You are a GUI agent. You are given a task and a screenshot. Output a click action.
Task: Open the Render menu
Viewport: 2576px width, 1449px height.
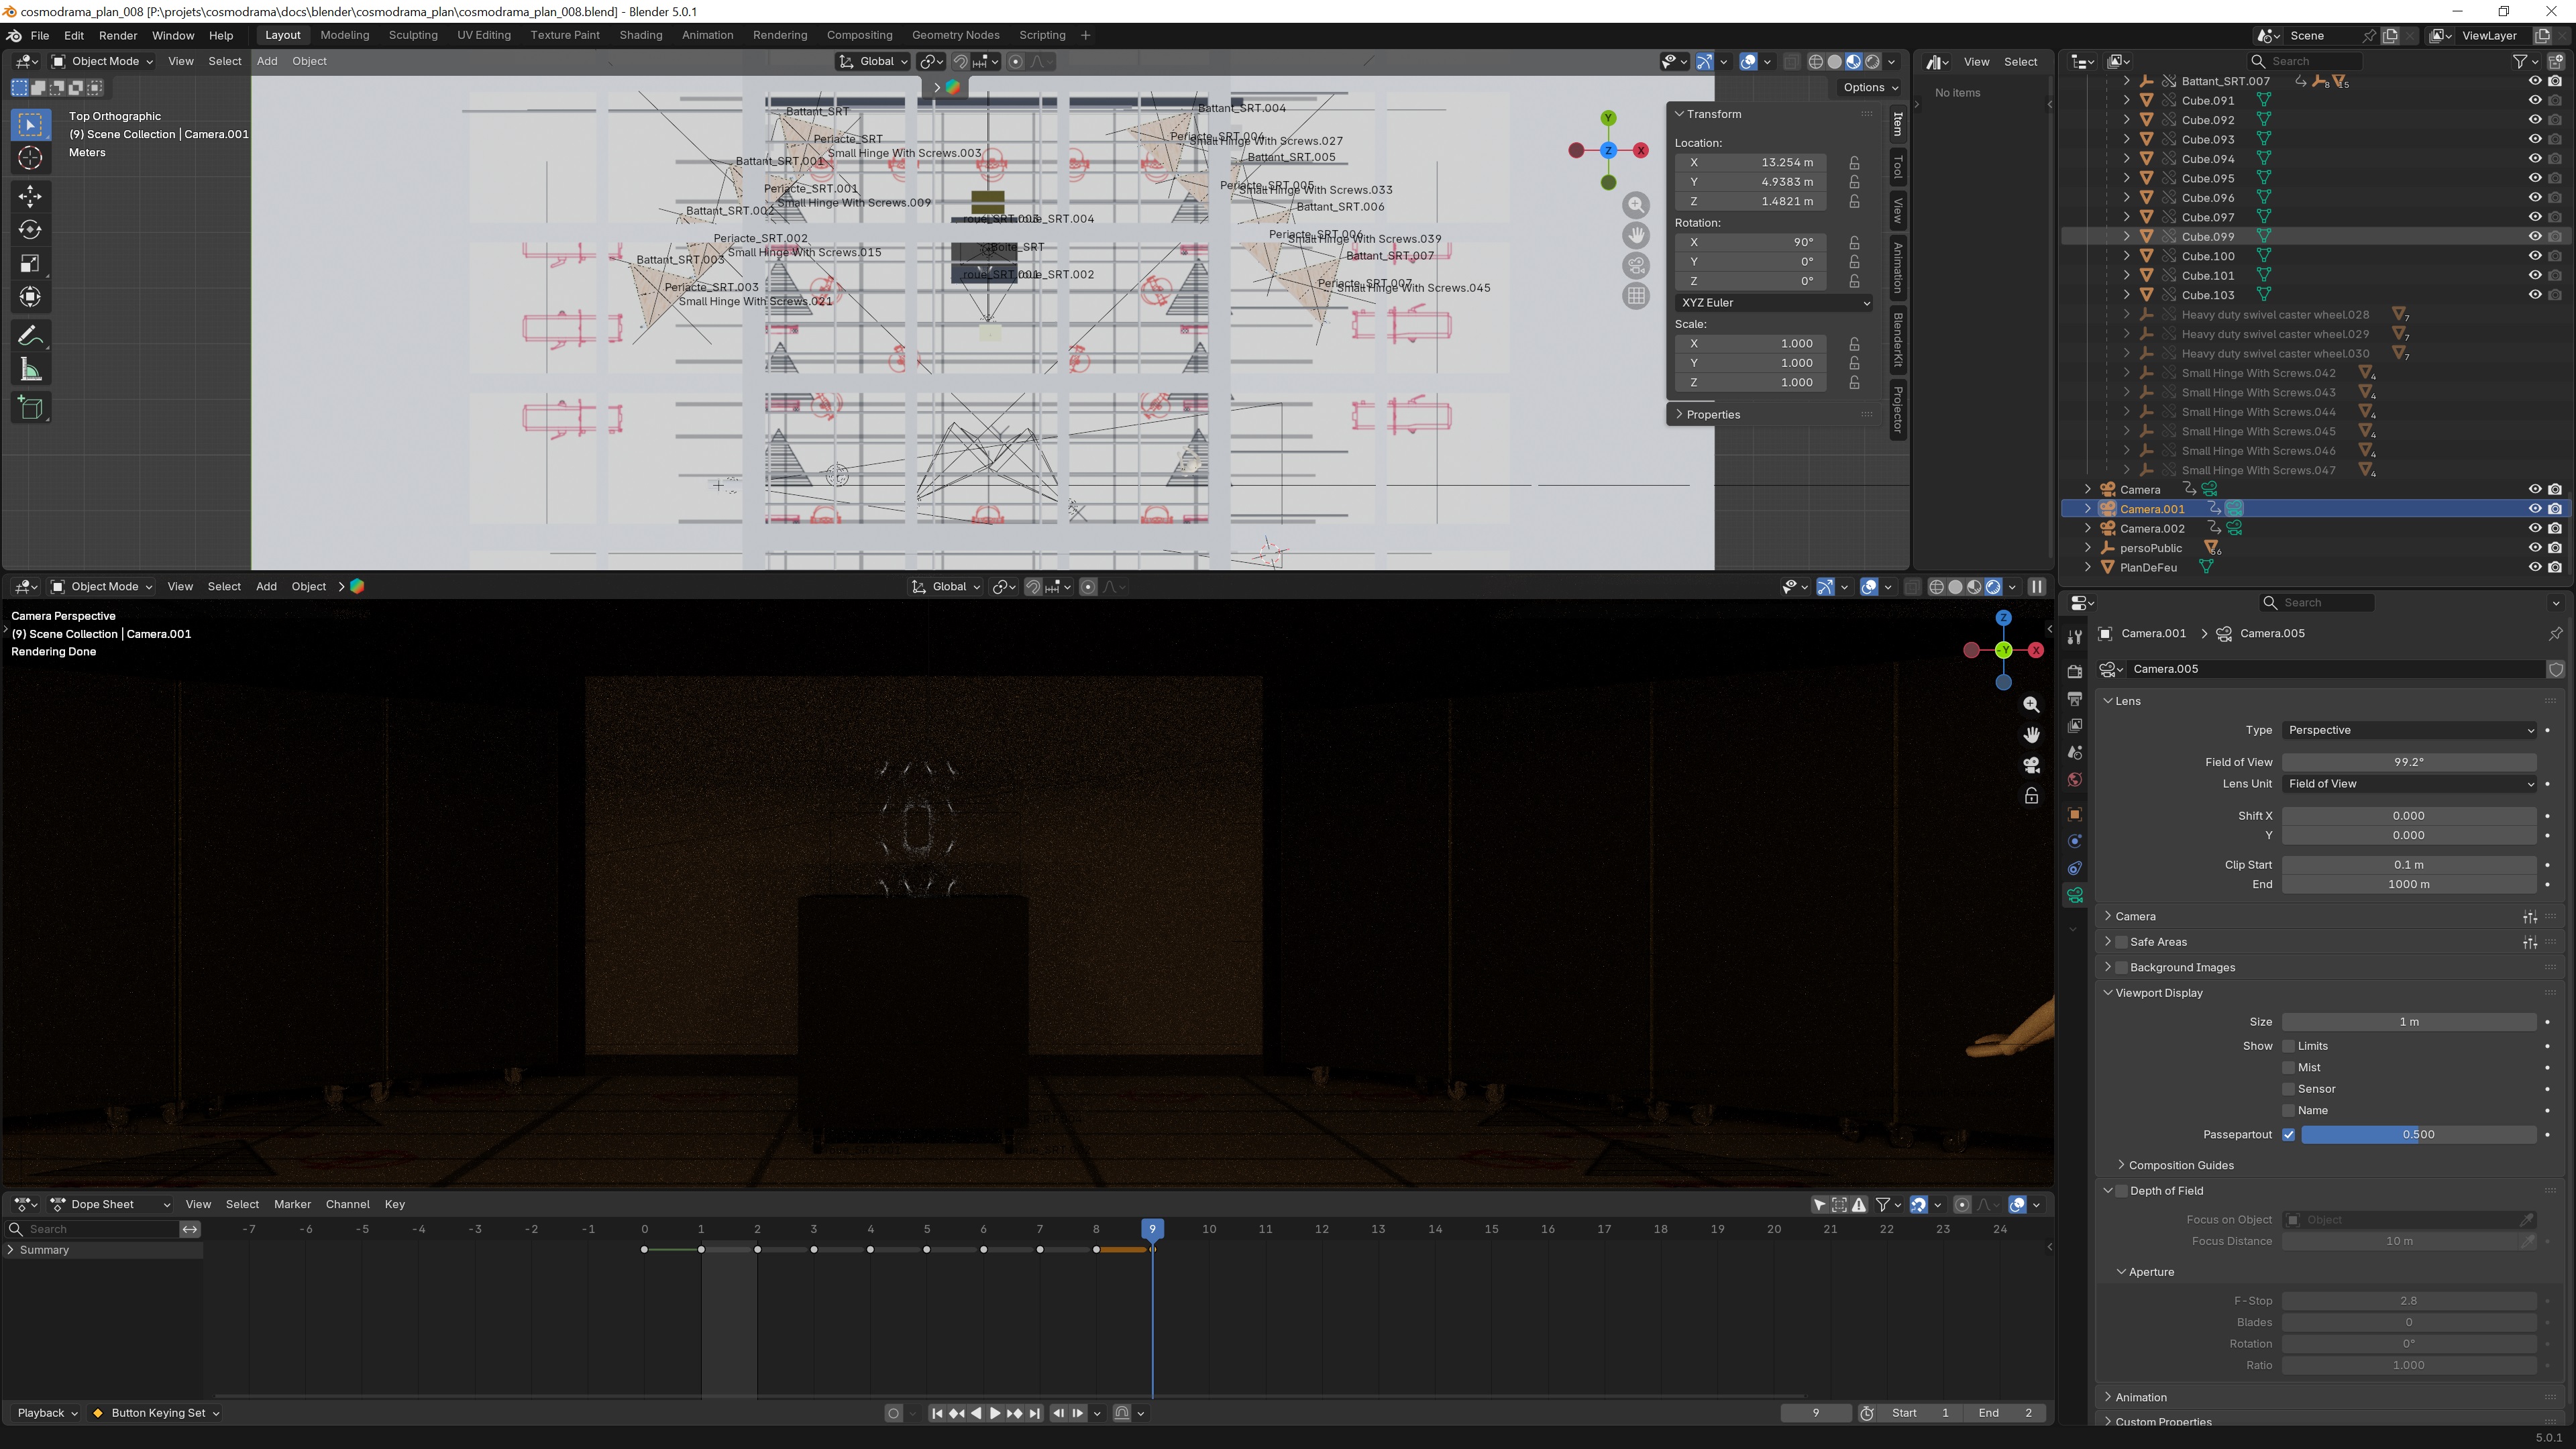click(117, 35)
